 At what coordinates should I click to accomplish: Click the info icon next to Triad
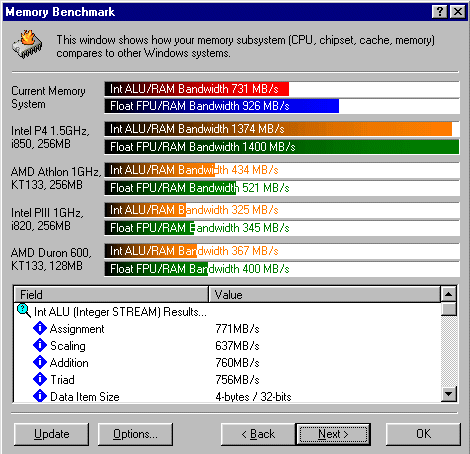pos(40,379)
